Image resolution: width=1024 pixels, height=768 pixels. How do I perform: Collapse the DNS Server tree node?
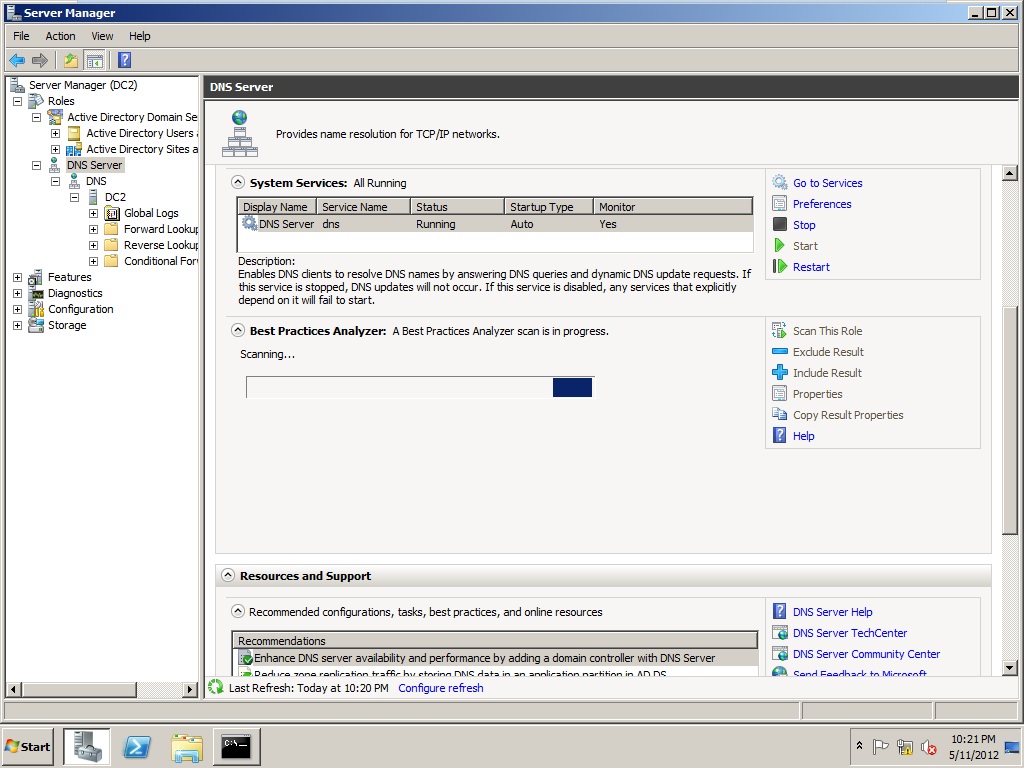(37, 165)
